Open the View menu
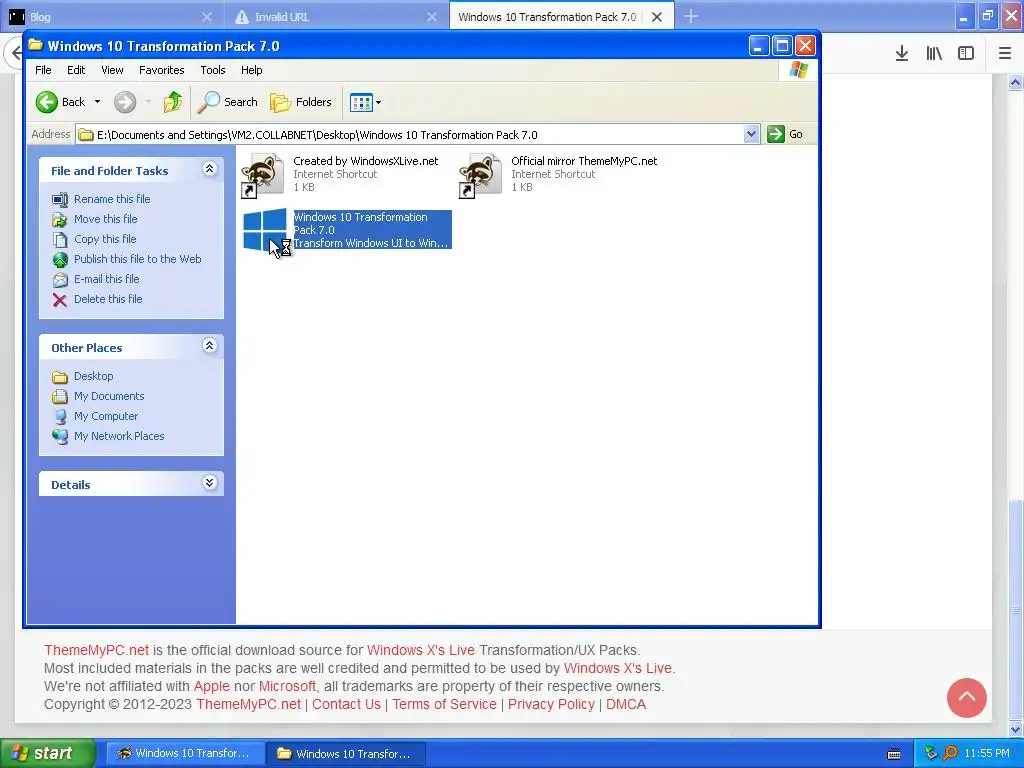This screenshot has height=768, width=1024. 112,70
